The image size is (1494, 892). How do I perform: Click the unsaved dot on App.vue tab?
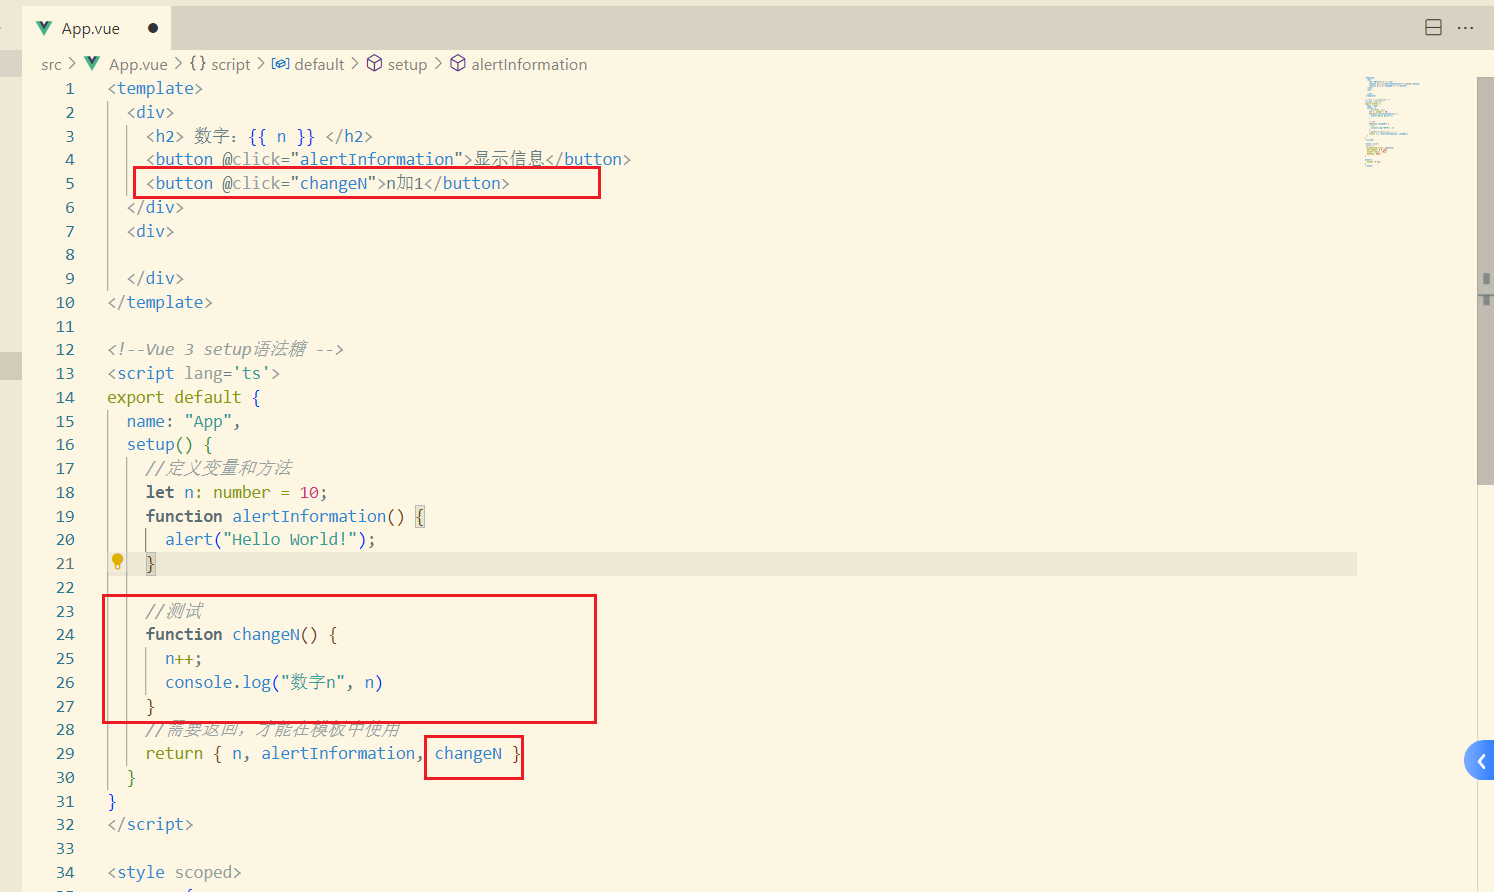[153, 28]
